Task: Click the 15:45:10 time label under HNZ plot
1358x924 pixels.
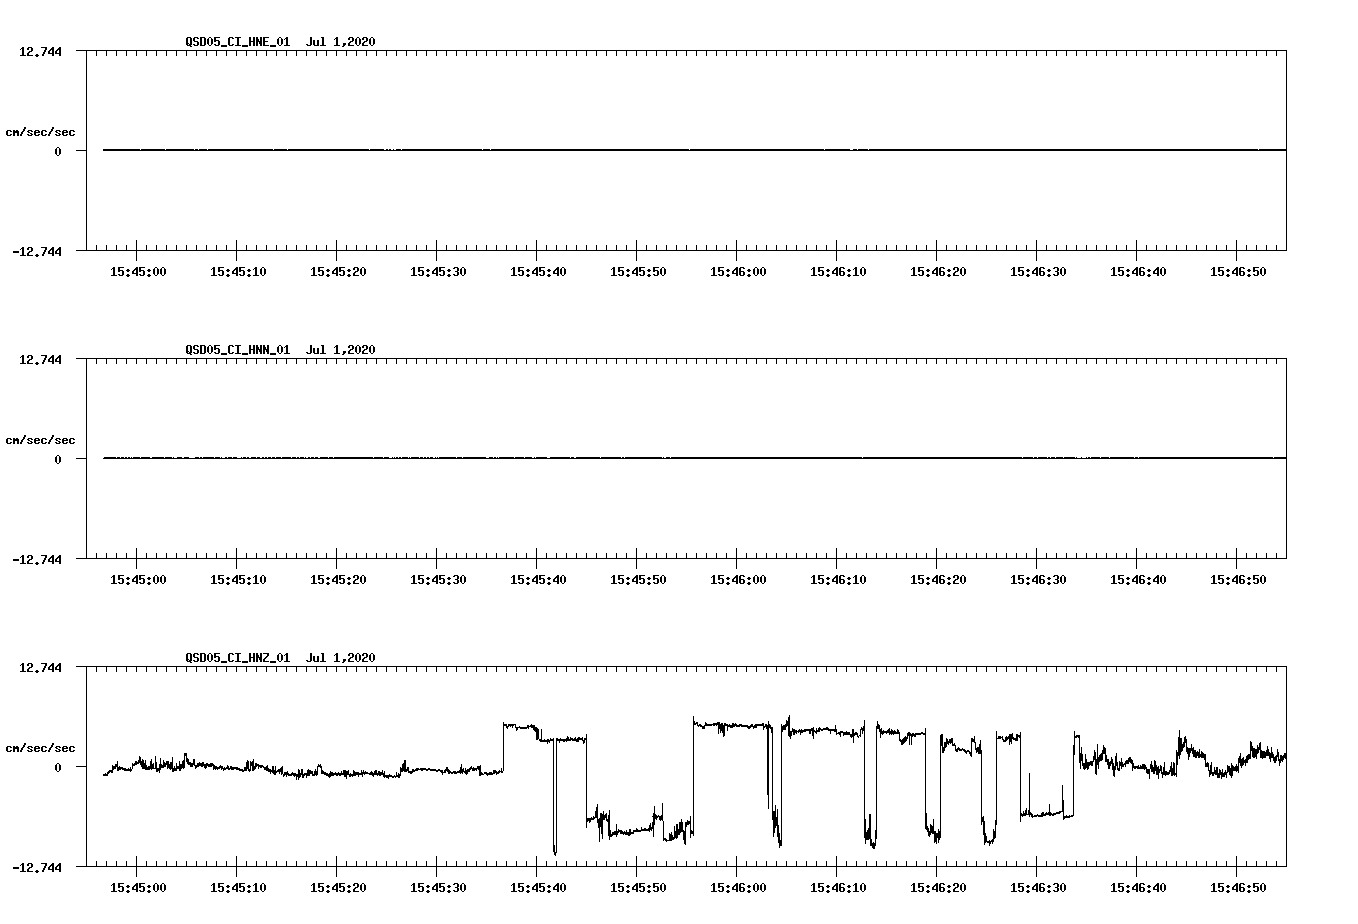Action: pos(238,888)
